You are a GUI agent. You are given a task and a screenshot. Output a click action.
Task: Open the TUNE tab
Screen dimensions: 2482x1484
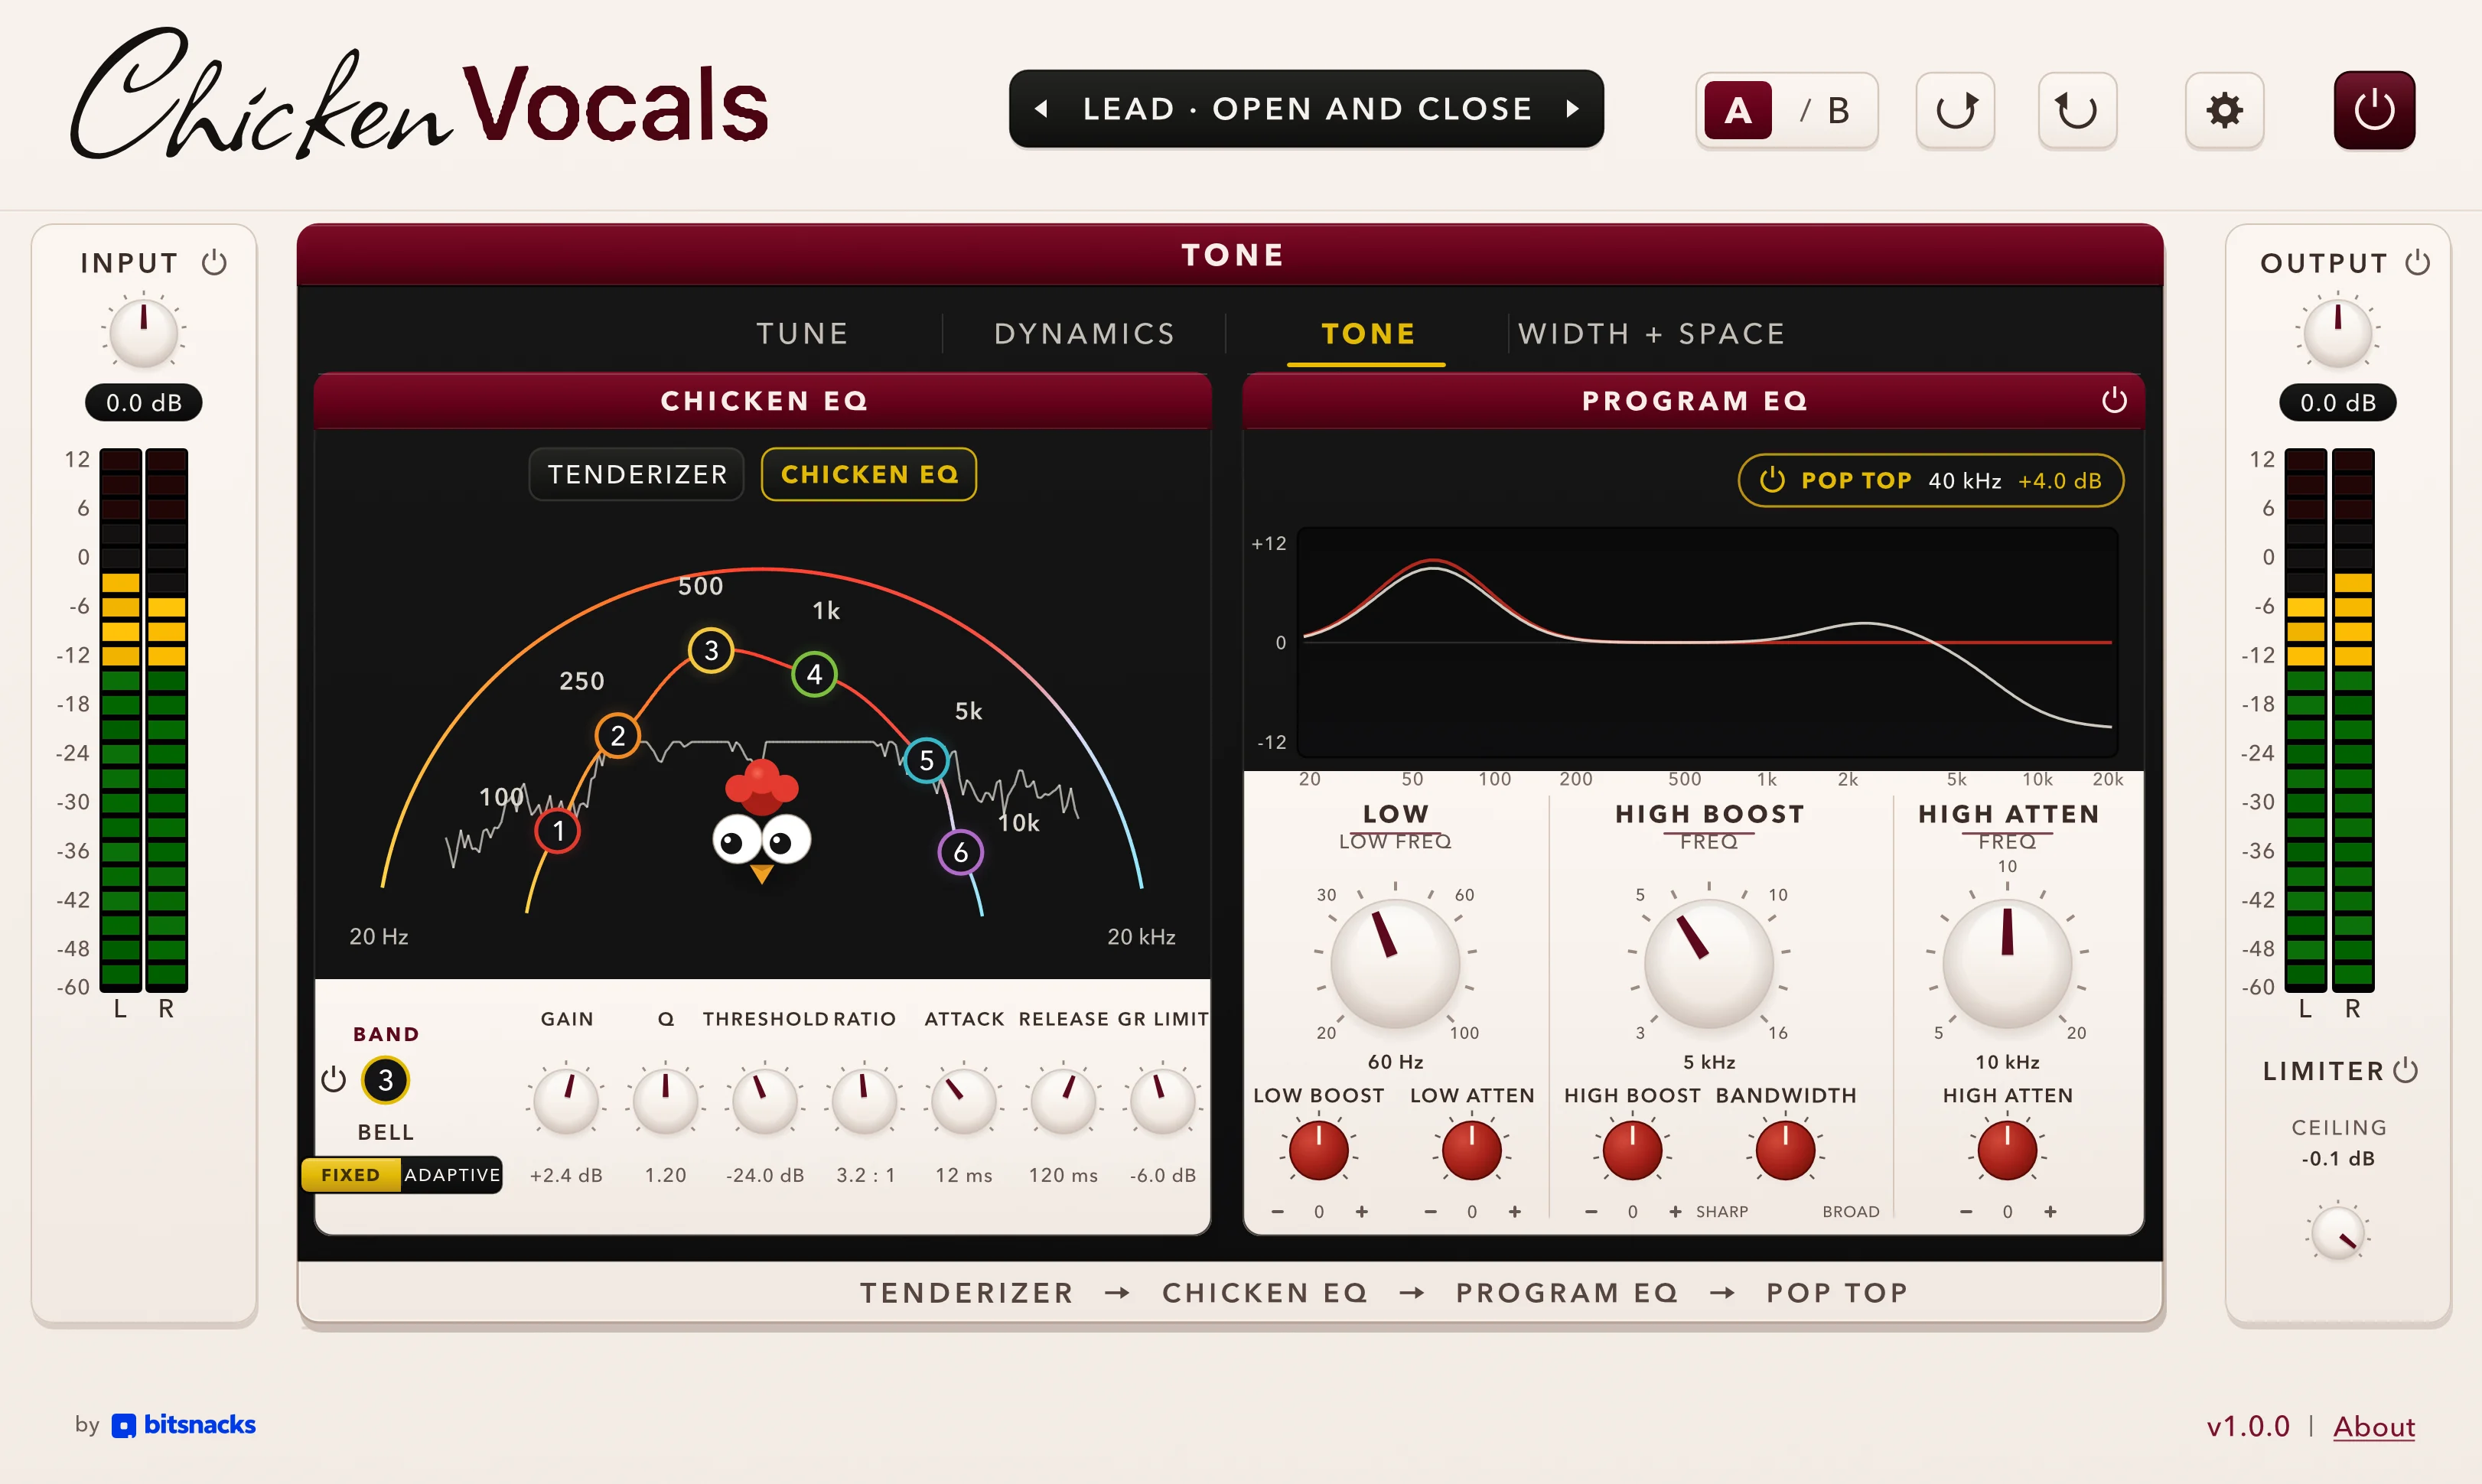802,333
